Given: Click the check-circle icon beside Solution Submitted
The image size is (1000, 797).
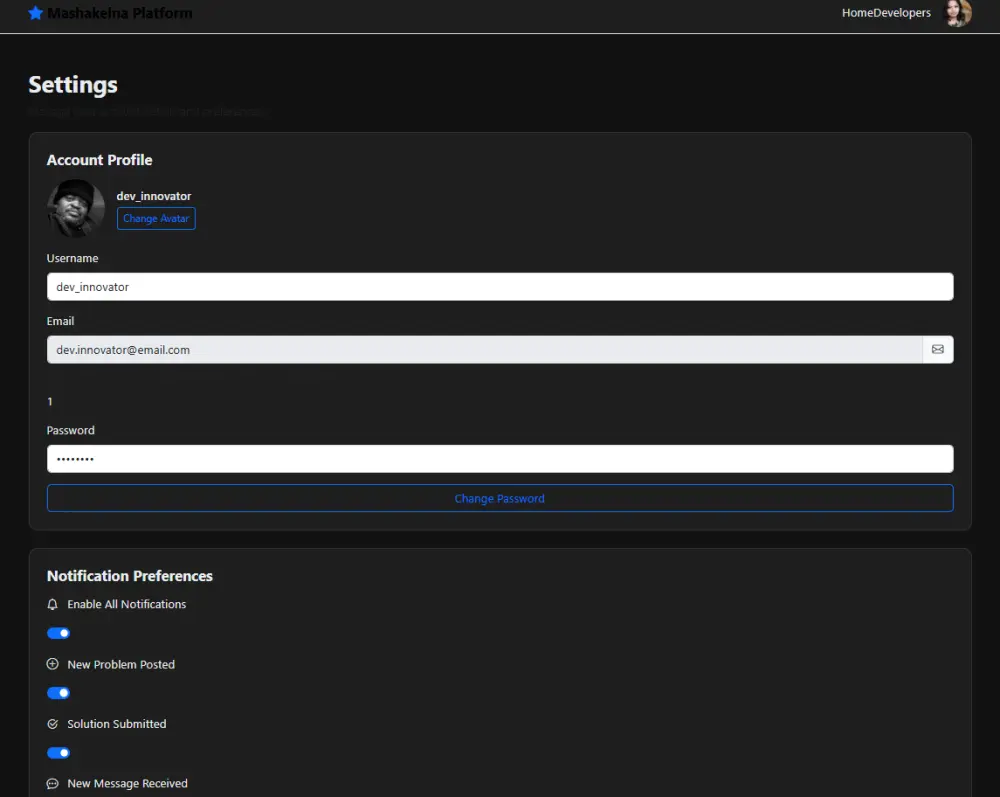Looking at the screenshot, I should coord(52,724).
